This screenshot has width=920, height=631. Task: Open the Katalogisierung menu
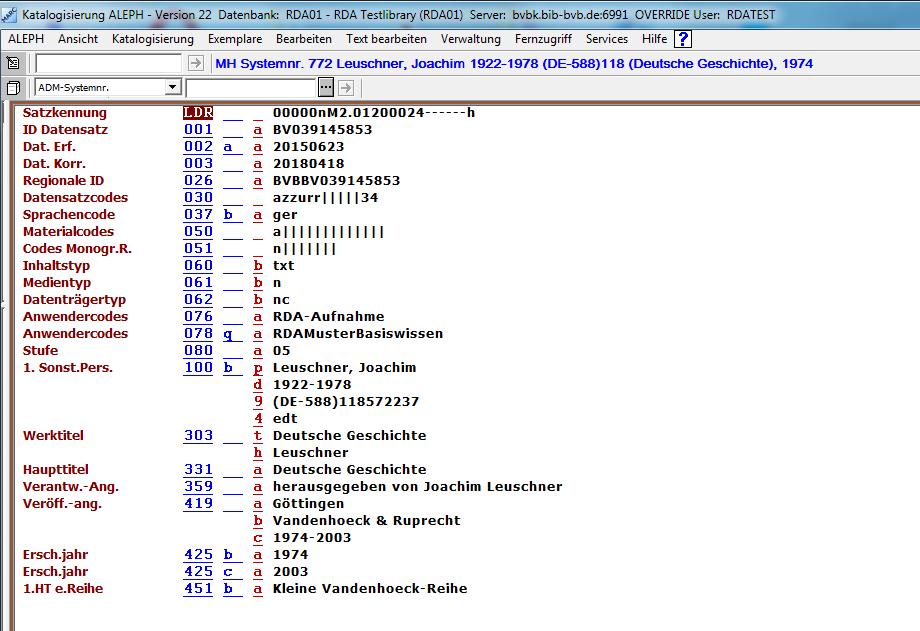pos(153,39)
